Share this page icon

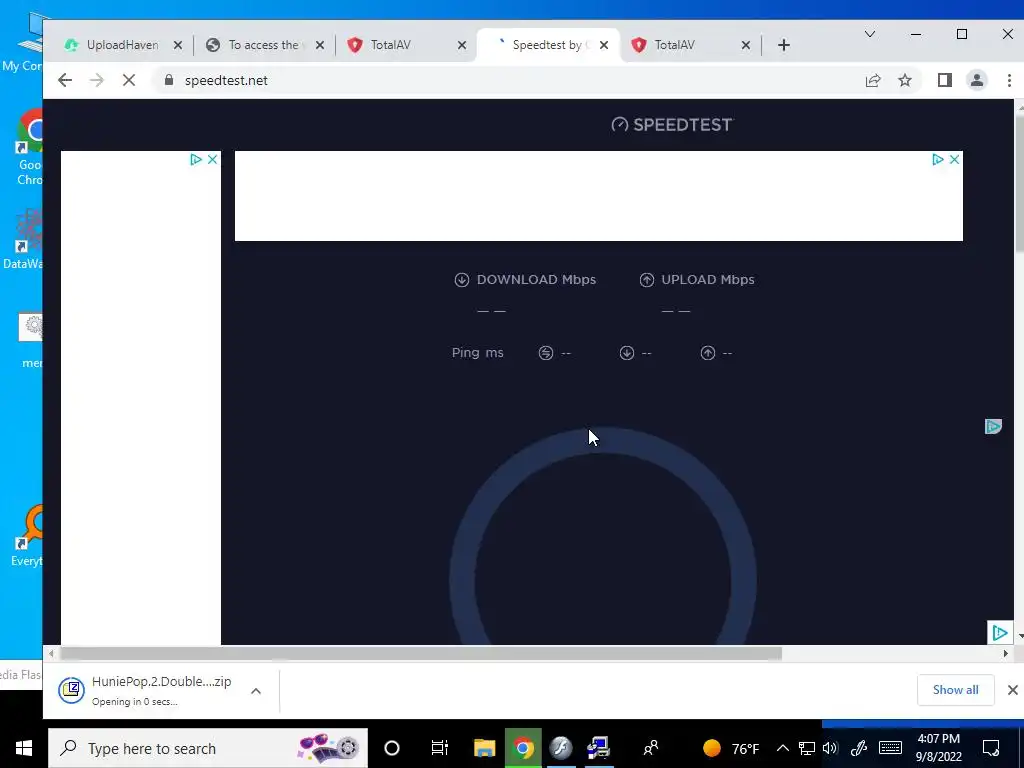873,80
